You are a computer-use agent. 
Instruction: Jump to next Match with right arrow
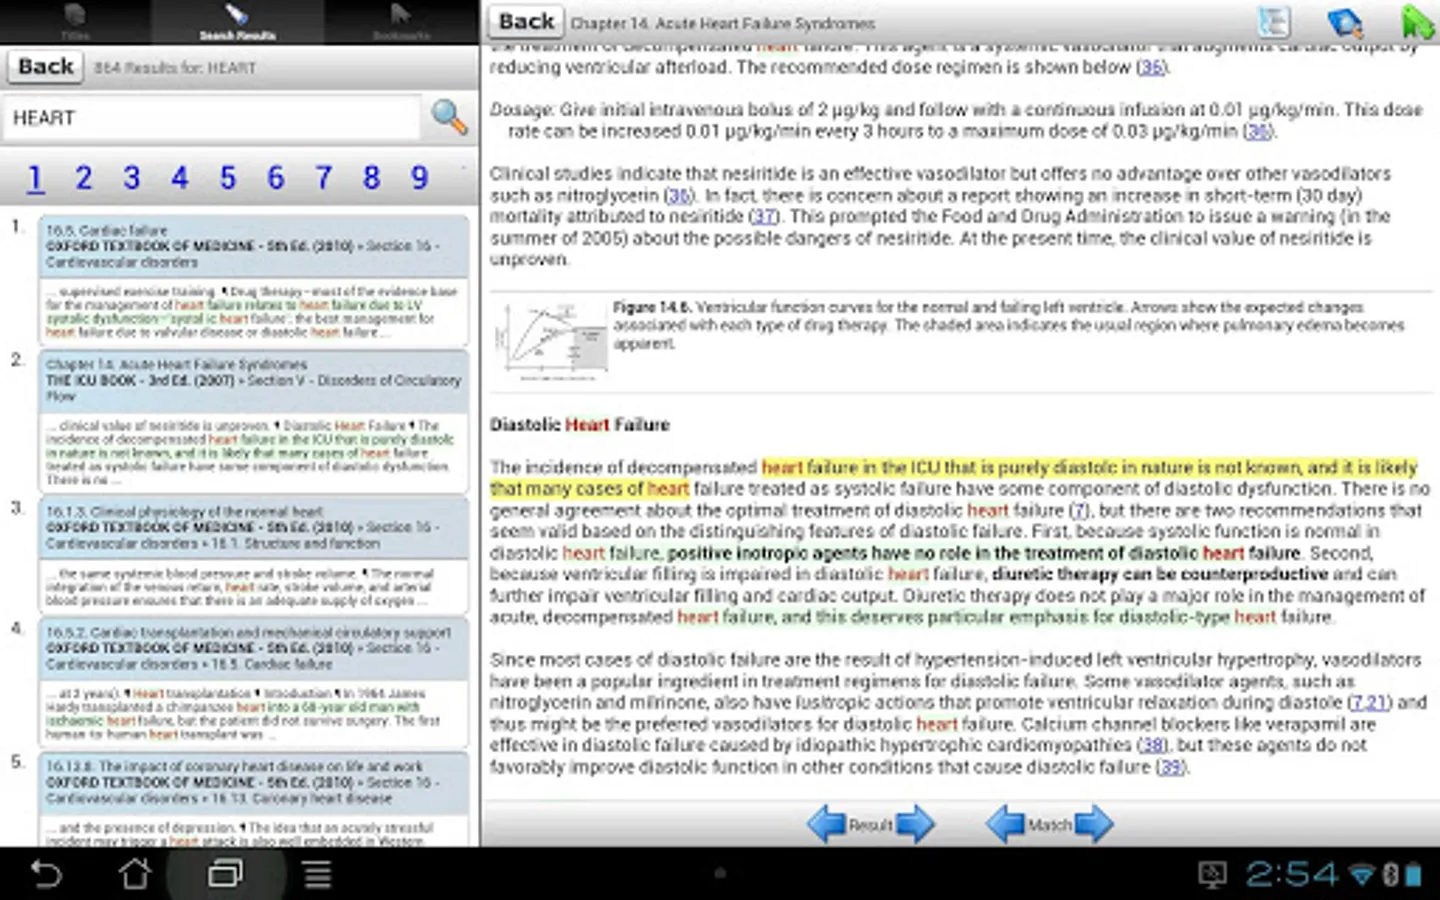1094,825
